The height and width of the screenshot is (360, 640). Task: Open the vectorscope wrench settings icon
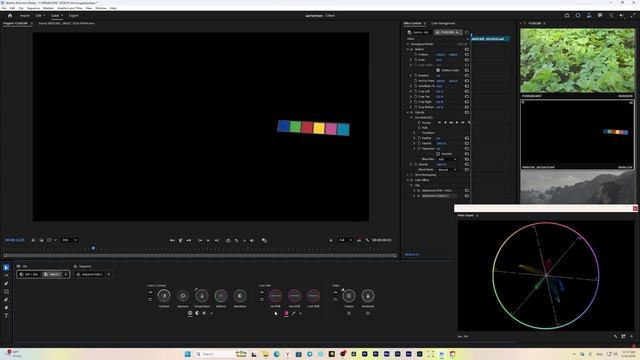(x=615, y=336)
